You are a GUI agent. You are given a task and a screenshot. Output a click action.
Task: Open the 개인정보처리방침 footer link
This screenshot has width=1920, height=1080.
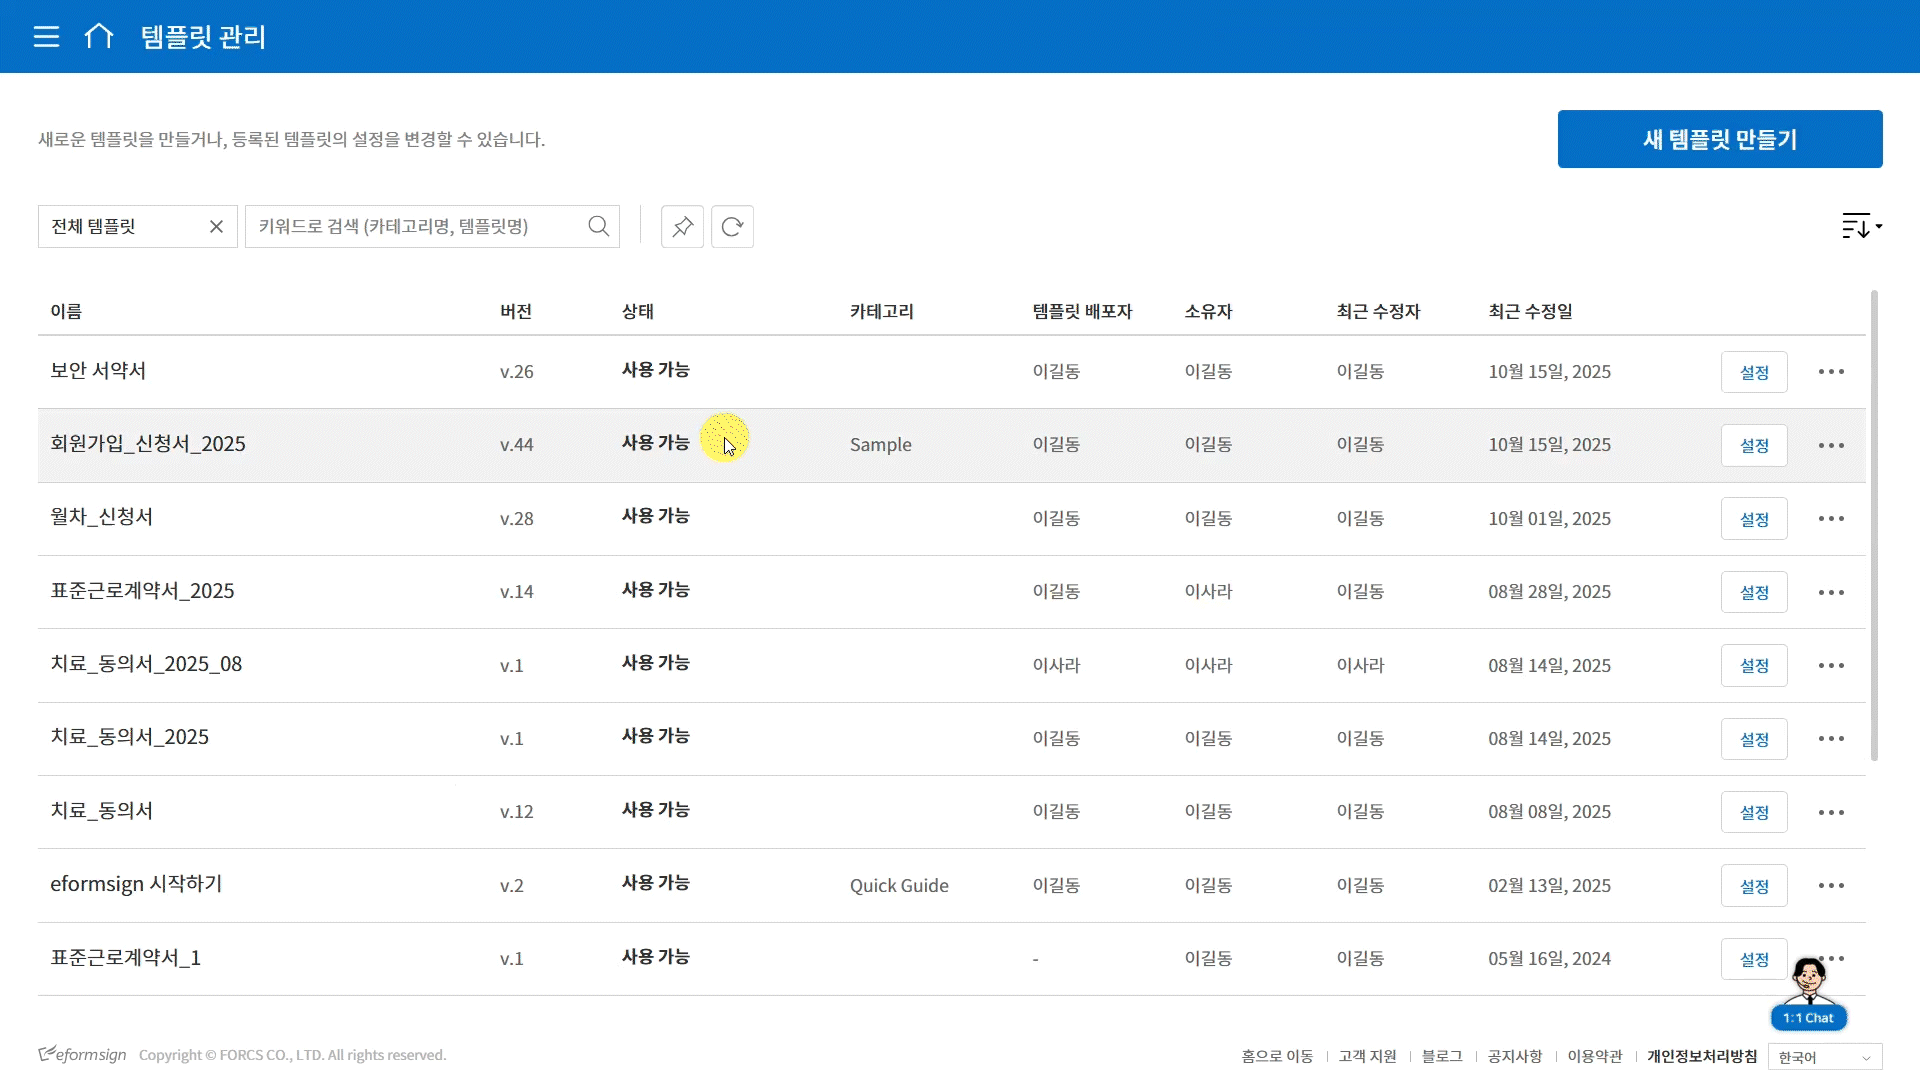[1701, 1056]
